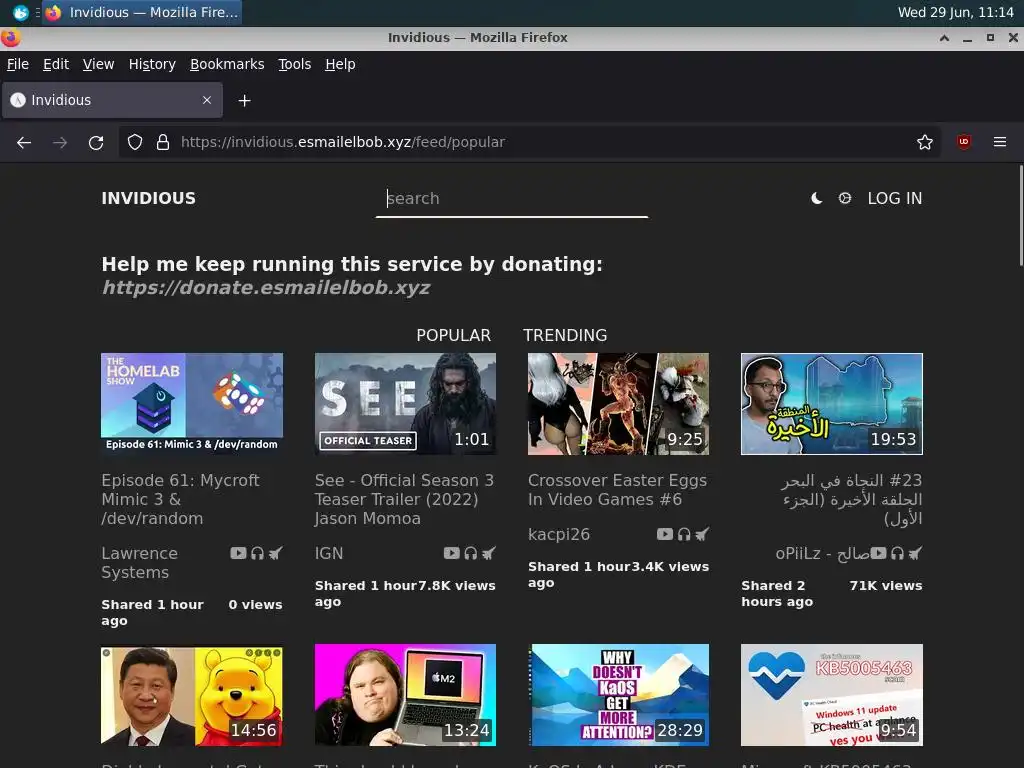Open the desktop applications menu icon
This screenshot has height=768, width=1024.
[20, 12]
